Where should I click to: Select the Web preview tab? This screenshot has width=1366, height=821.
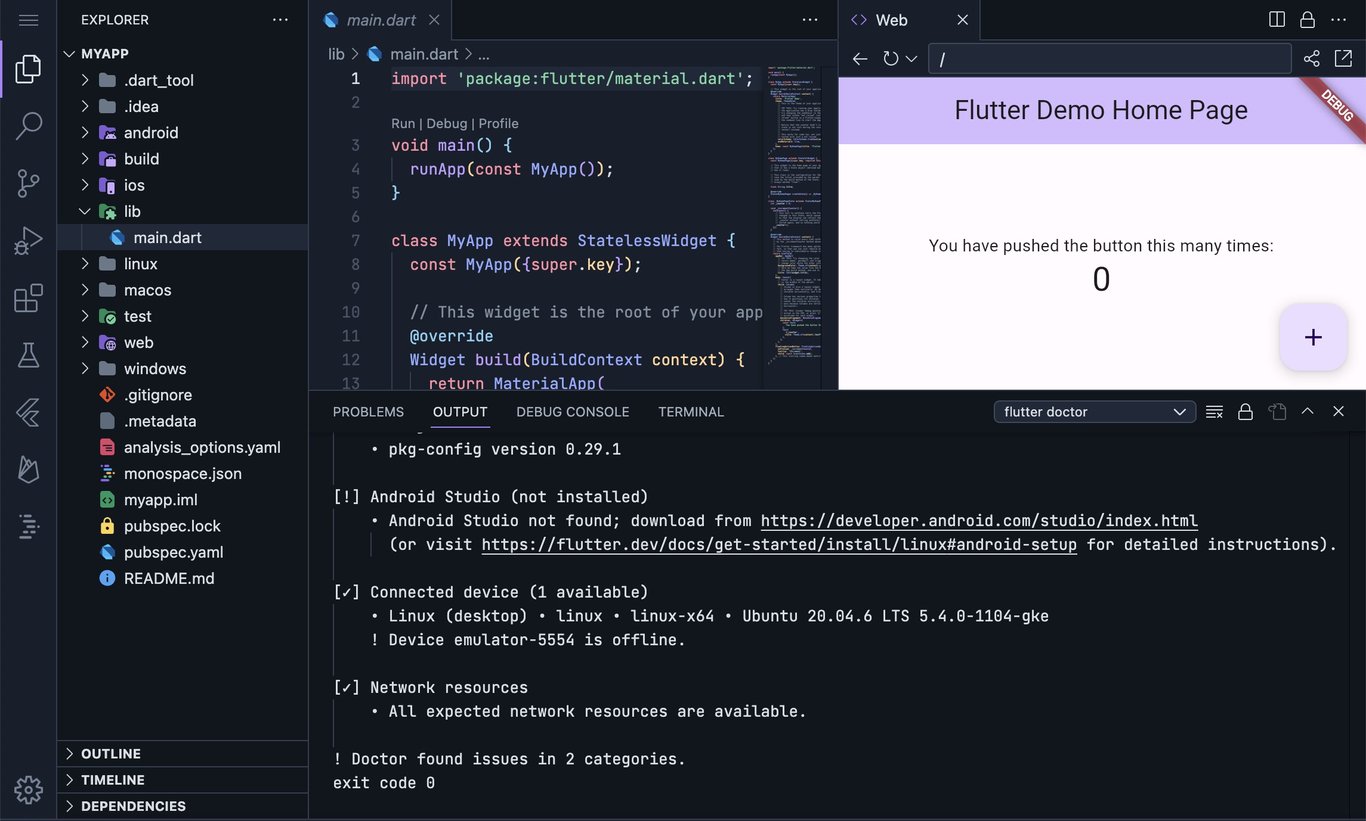coord(909,20)
